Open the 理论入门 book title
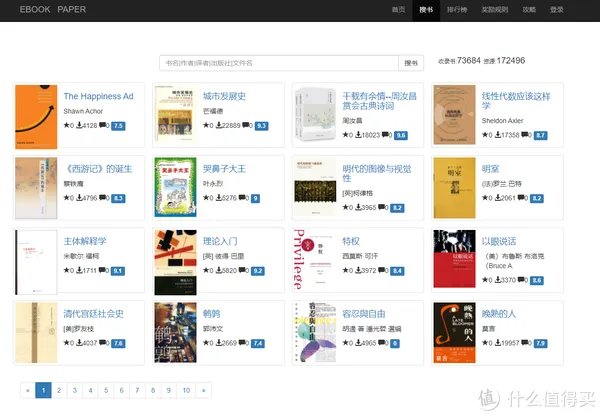600x416 pixels. coord(220,241)
